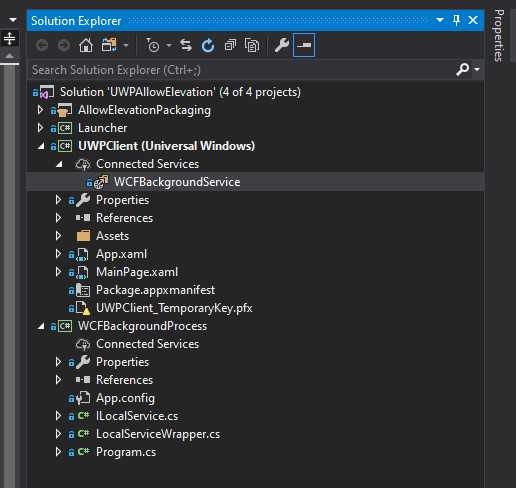The image size is (516, 488).
Task: Click the Forward navigation arrow in toolbar
Action: [x=63, y=45]
